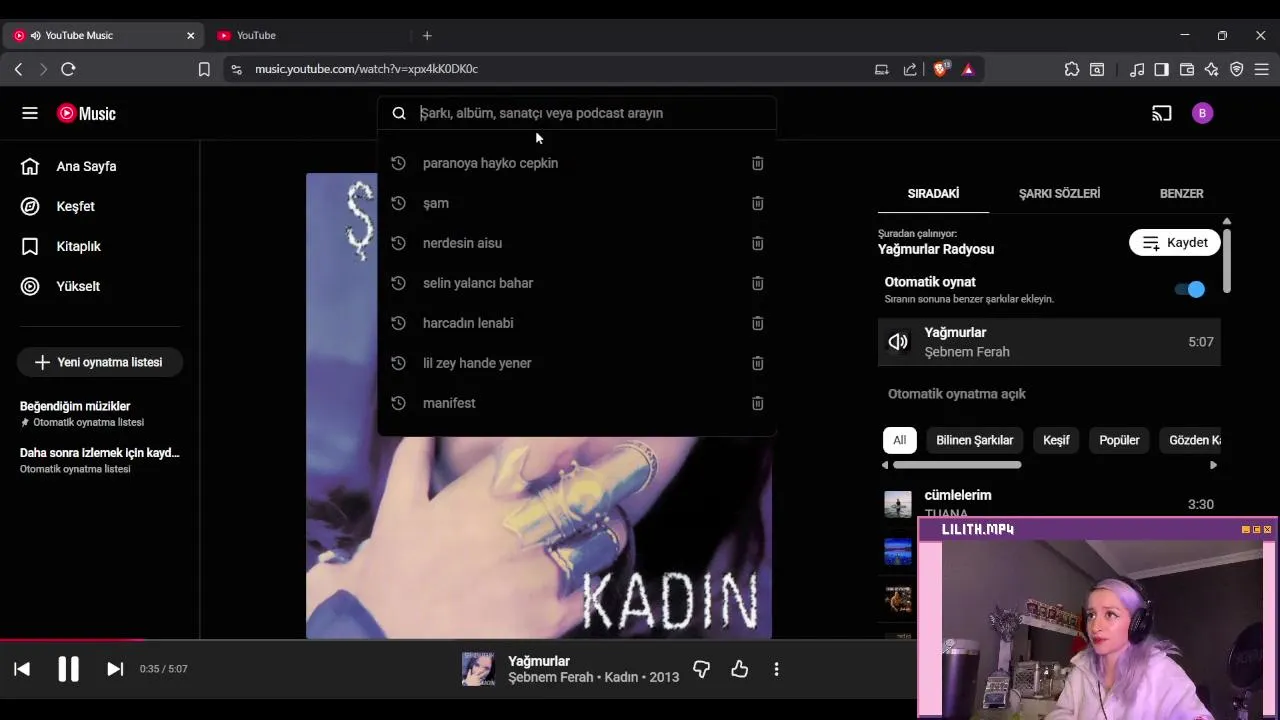Switch to ŞARKI SÖZLERİ tab
Image resolution: width=1280 pixels, height=720 pixels.
tap(1059, 193)
